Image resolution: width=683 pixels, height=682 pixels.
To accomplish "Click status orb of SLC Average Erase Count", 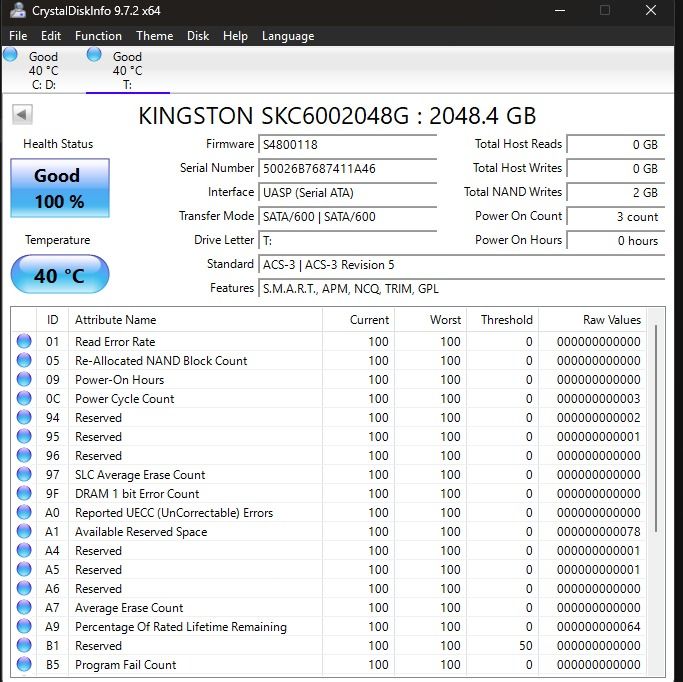I will pos(24,474).
